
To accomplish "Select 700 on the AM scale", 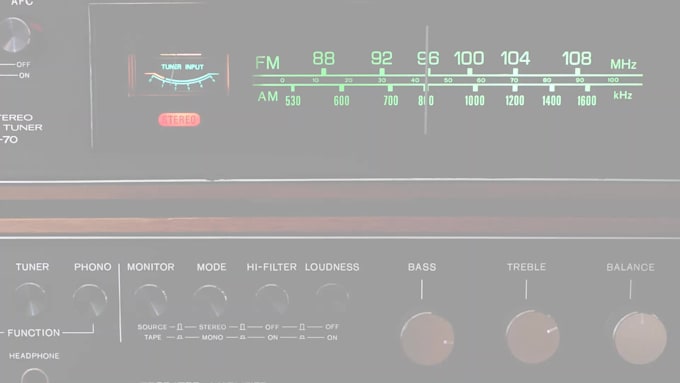I will (390, 101).
